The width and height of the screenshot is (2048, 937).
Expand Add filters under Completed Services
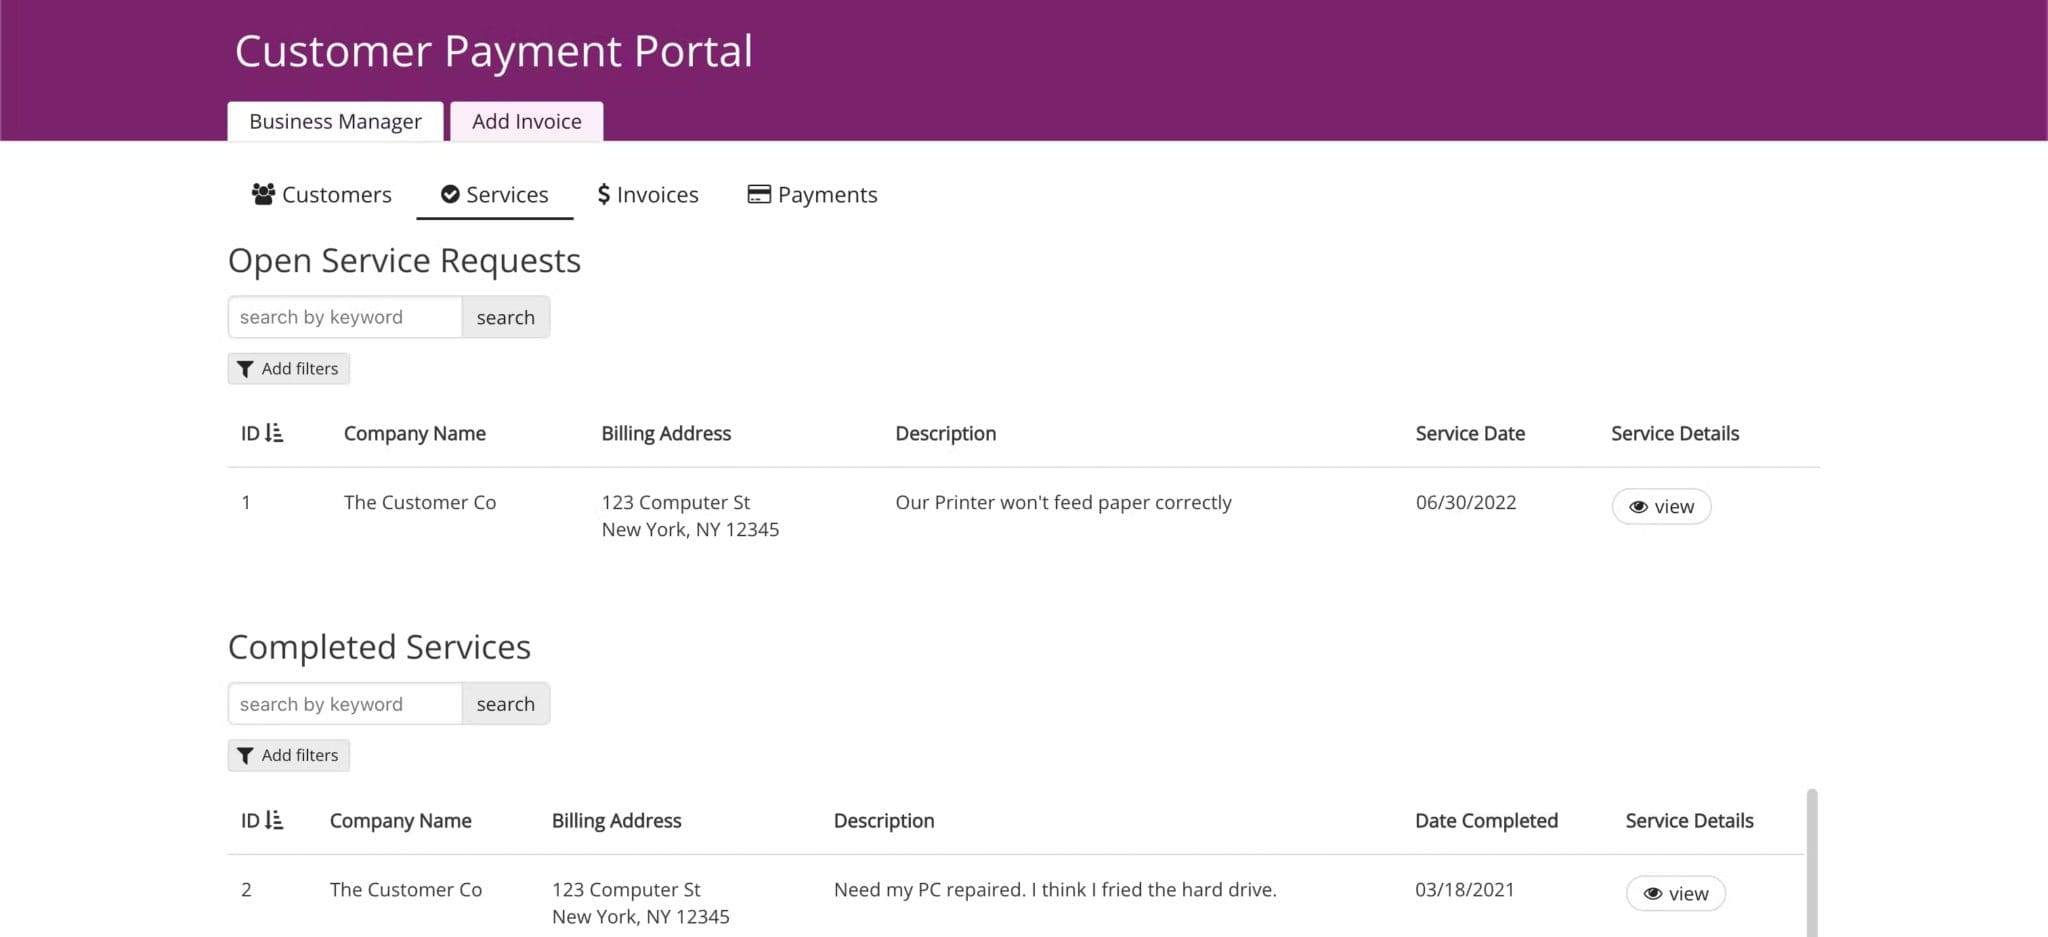[x=289, y=756]
